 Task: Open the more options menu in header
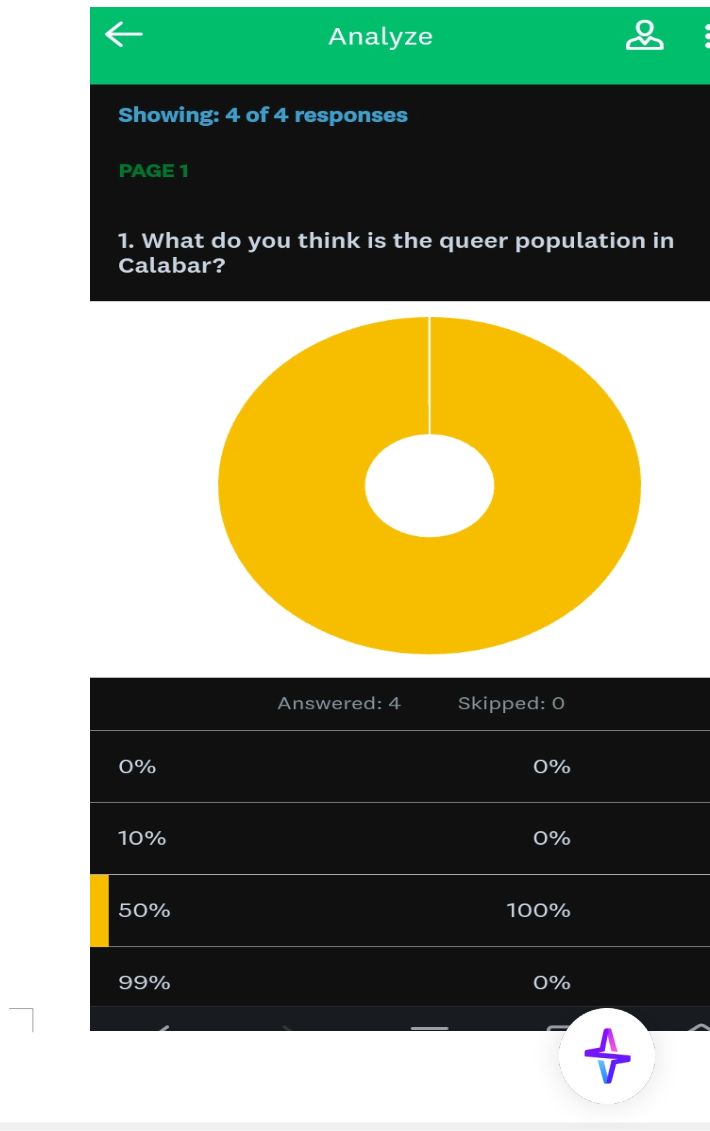click(x=704, y=36)
